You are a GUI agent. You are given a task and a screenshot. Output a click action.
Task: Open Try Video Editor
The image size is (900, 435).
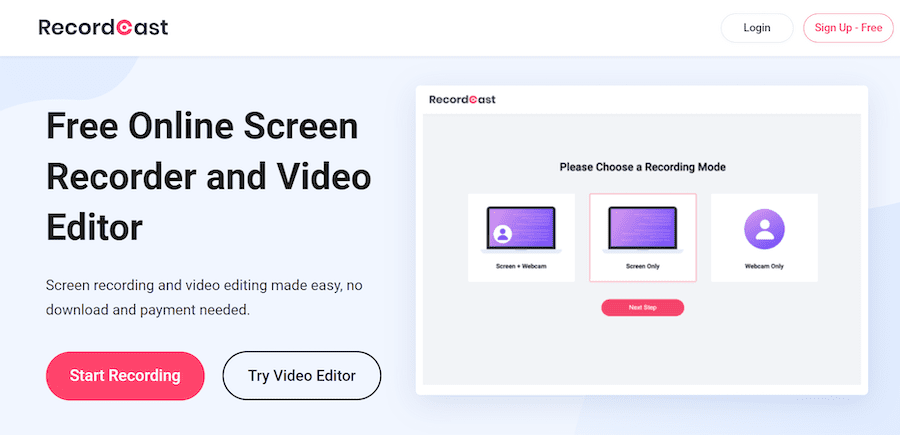click(302, 376)
